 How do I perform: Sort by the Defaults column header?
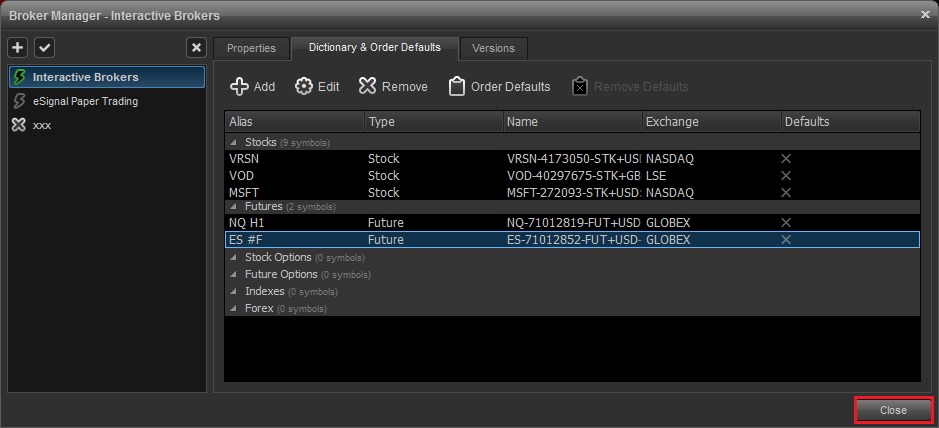(x=850, y=122)
